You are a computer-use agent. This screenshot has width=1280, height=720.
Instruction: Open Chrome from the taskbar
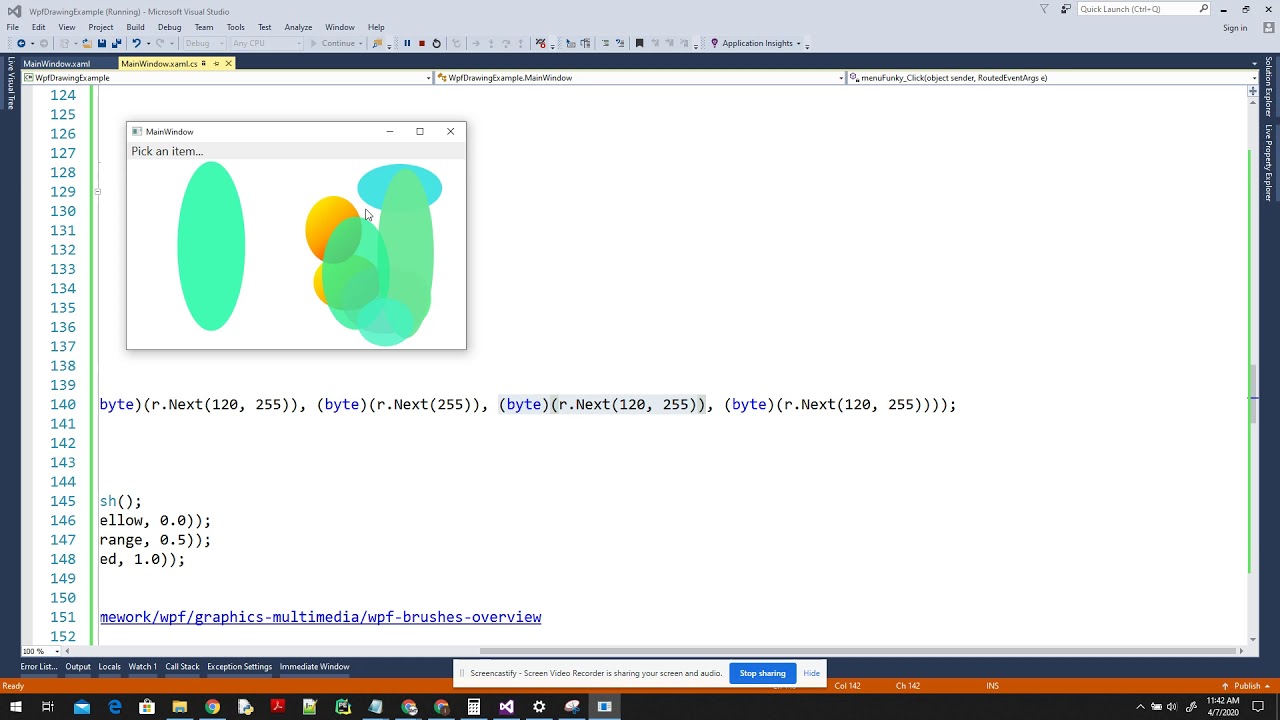(212, 707)
